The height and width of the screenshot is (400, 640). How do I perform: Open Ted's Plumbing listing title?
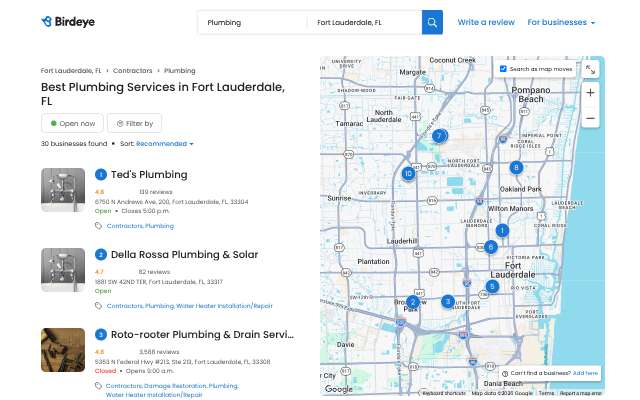point(149,175)
